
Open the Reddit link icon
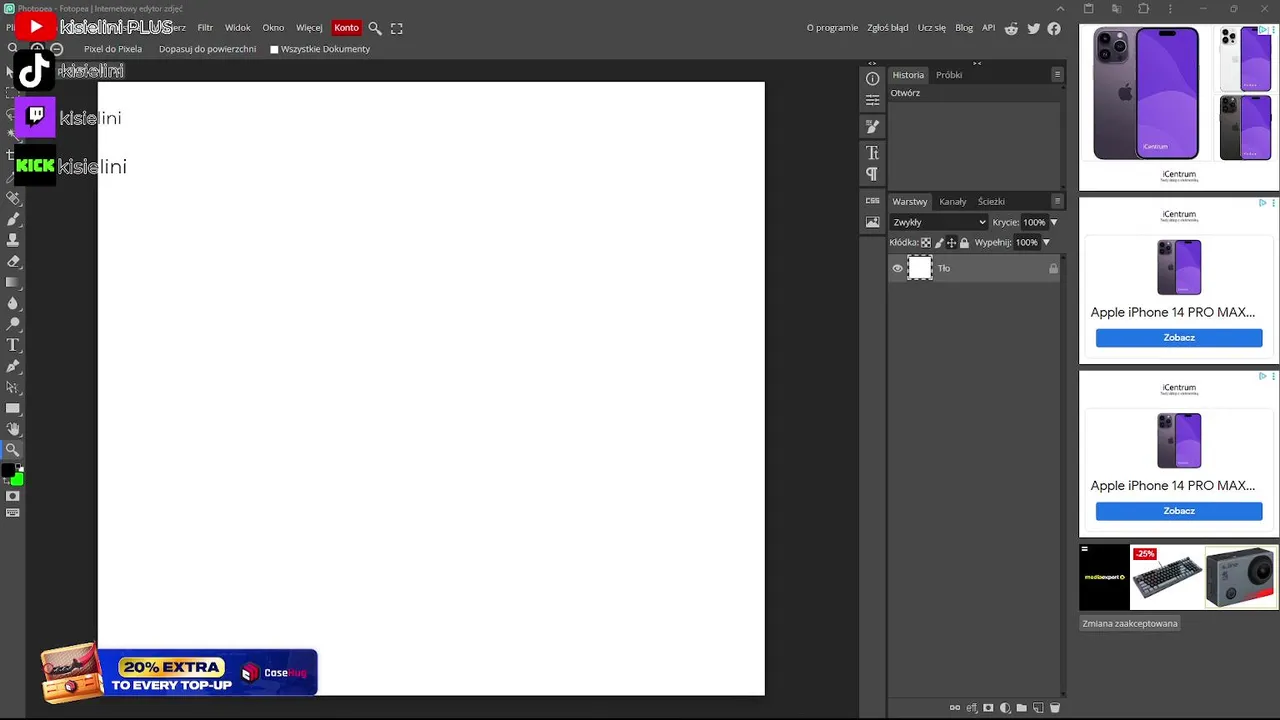click(1012, 28)
